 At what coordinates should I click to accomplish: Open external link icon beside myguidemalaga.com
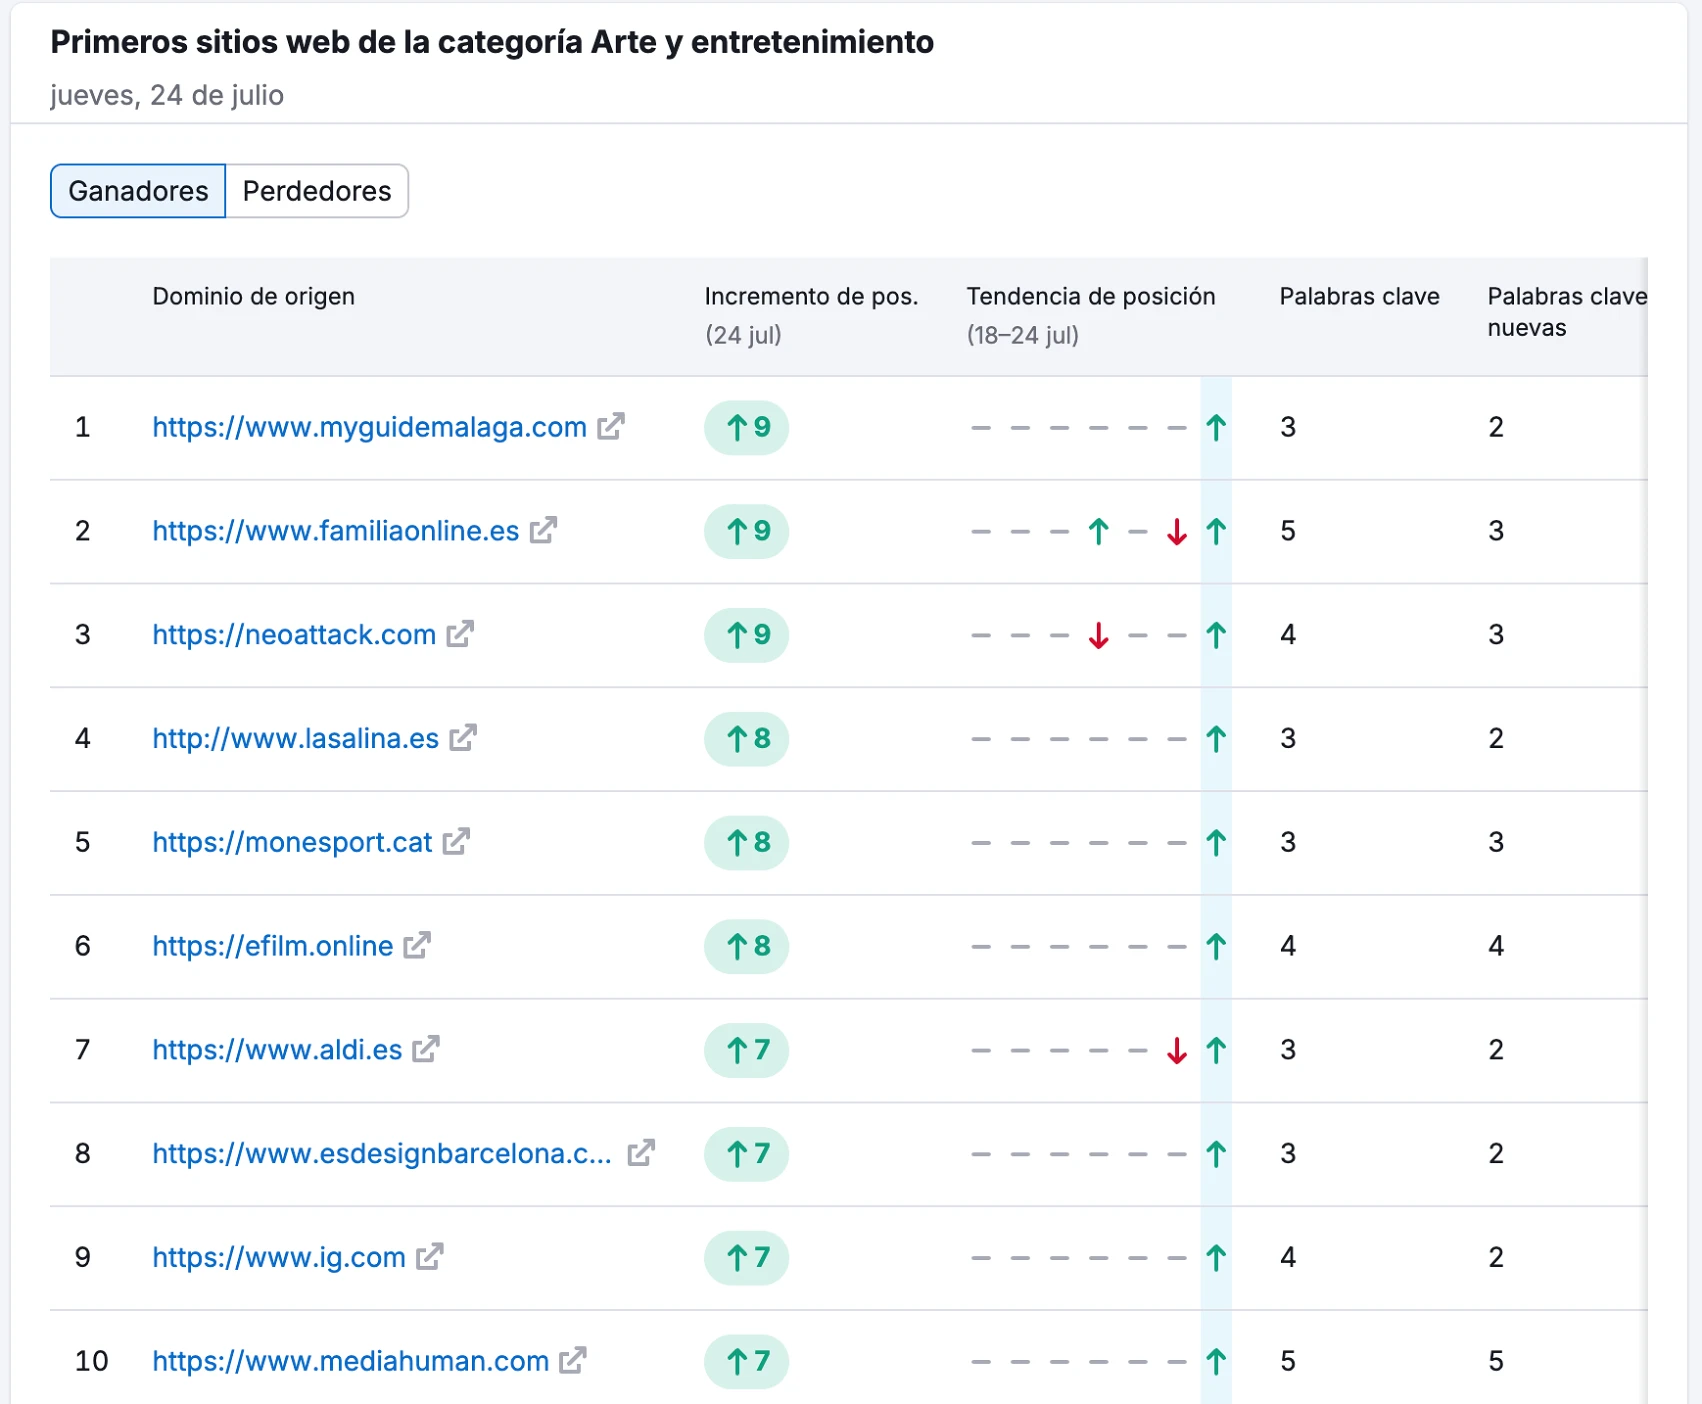[611, 427]
